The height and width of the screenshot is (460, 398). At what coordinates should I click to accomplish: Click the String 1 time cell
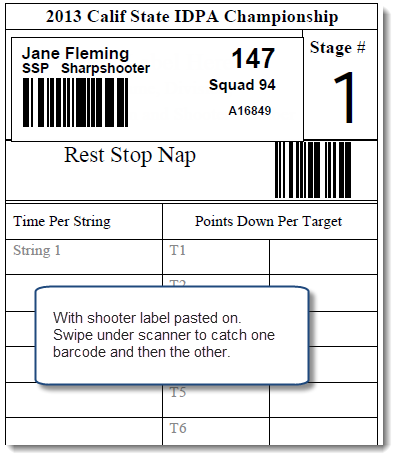tap(84, 257)
